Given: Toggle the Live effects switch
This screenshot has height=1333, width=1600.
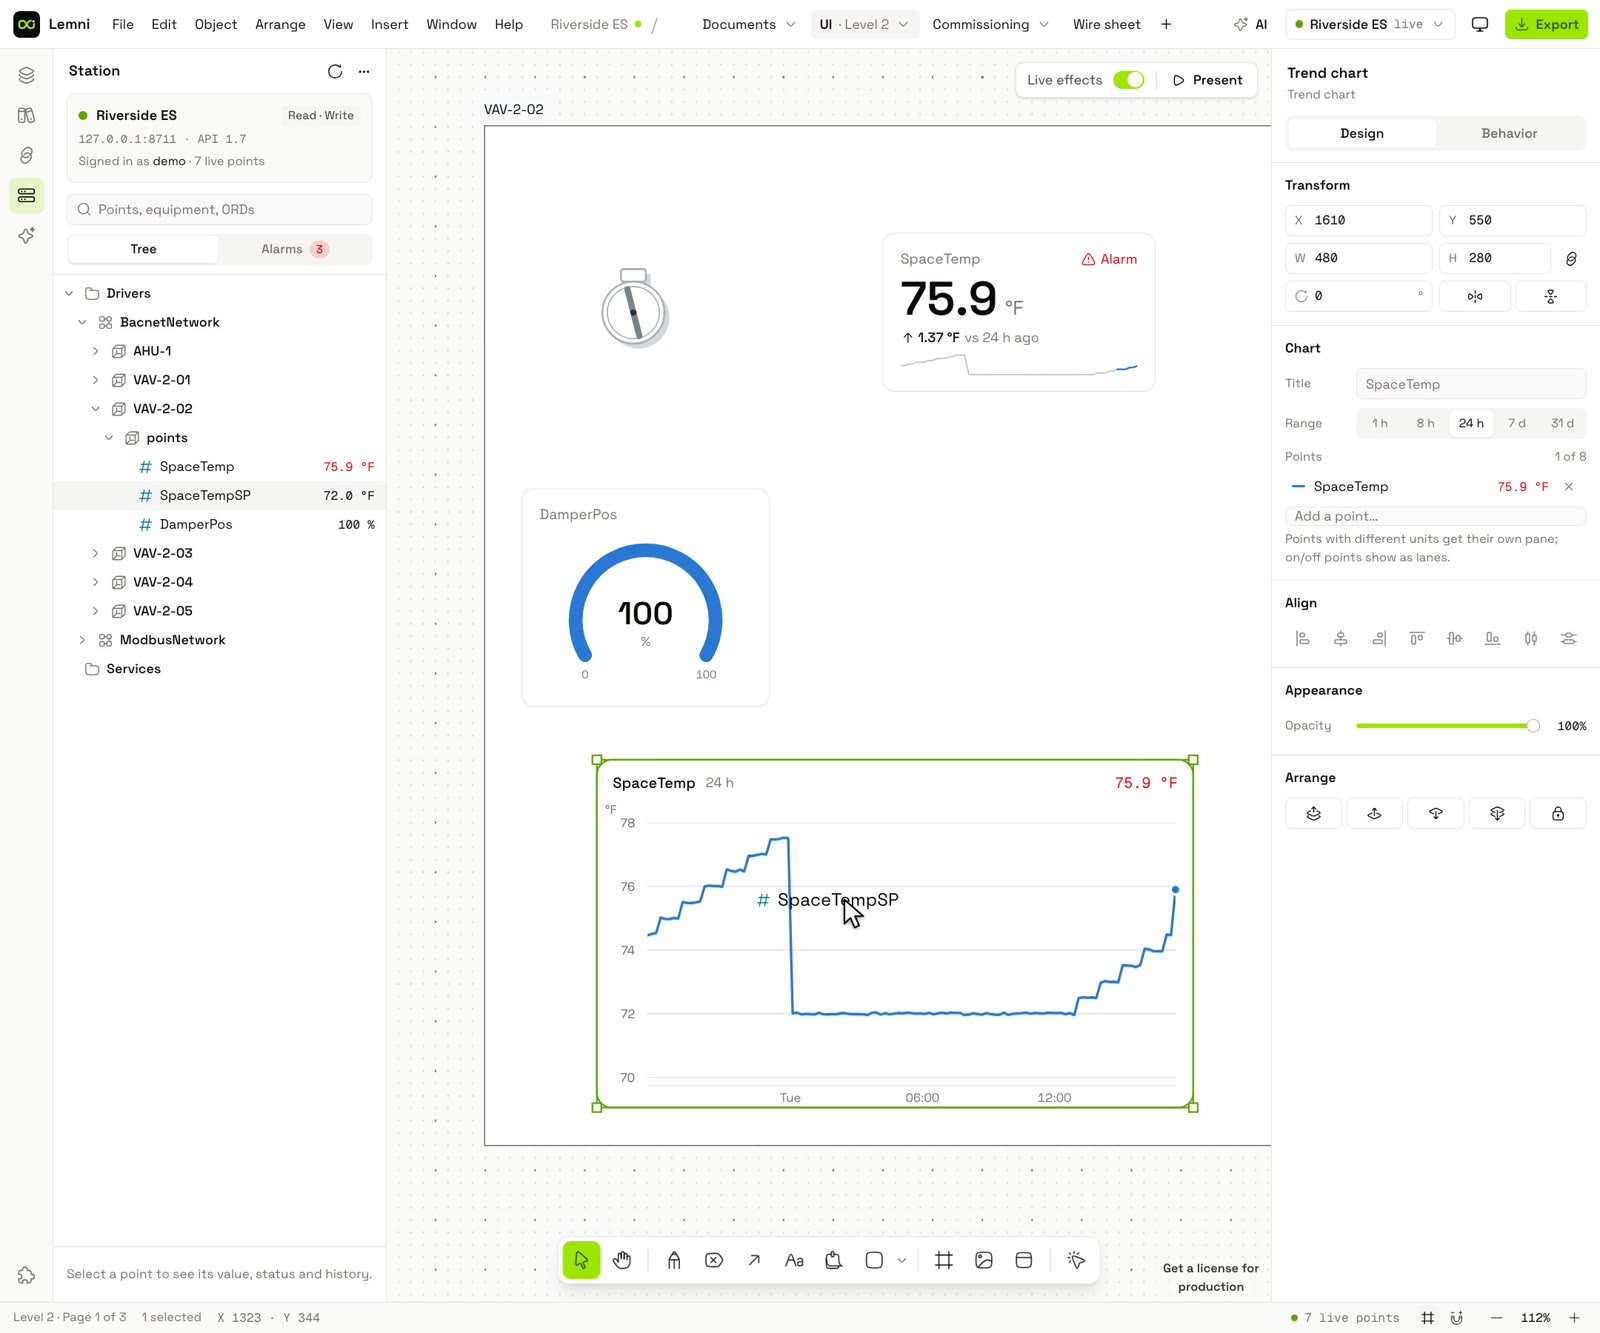Looking at the screenshot, I should tap(1129, 80).
